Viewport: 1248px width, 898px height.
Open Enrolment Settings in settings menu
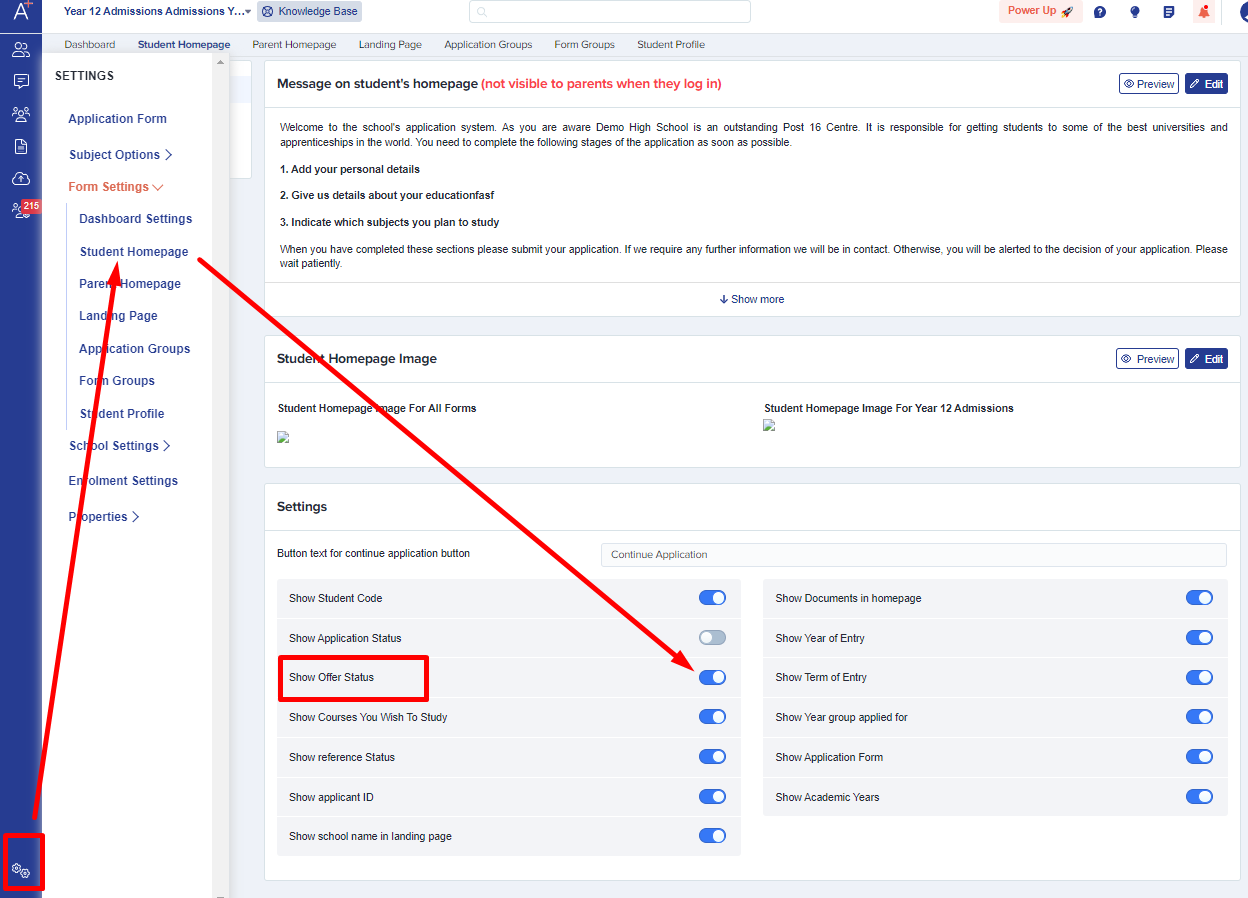(123, 481)
